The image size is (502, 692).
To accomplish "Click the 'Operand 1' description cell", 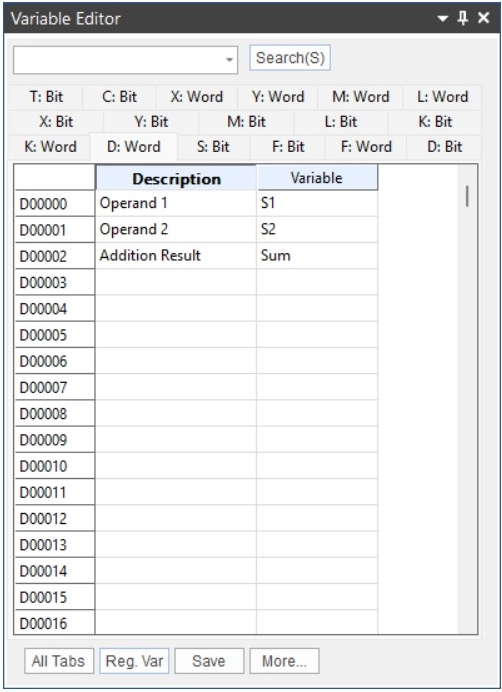I will (x=176, y=203).
